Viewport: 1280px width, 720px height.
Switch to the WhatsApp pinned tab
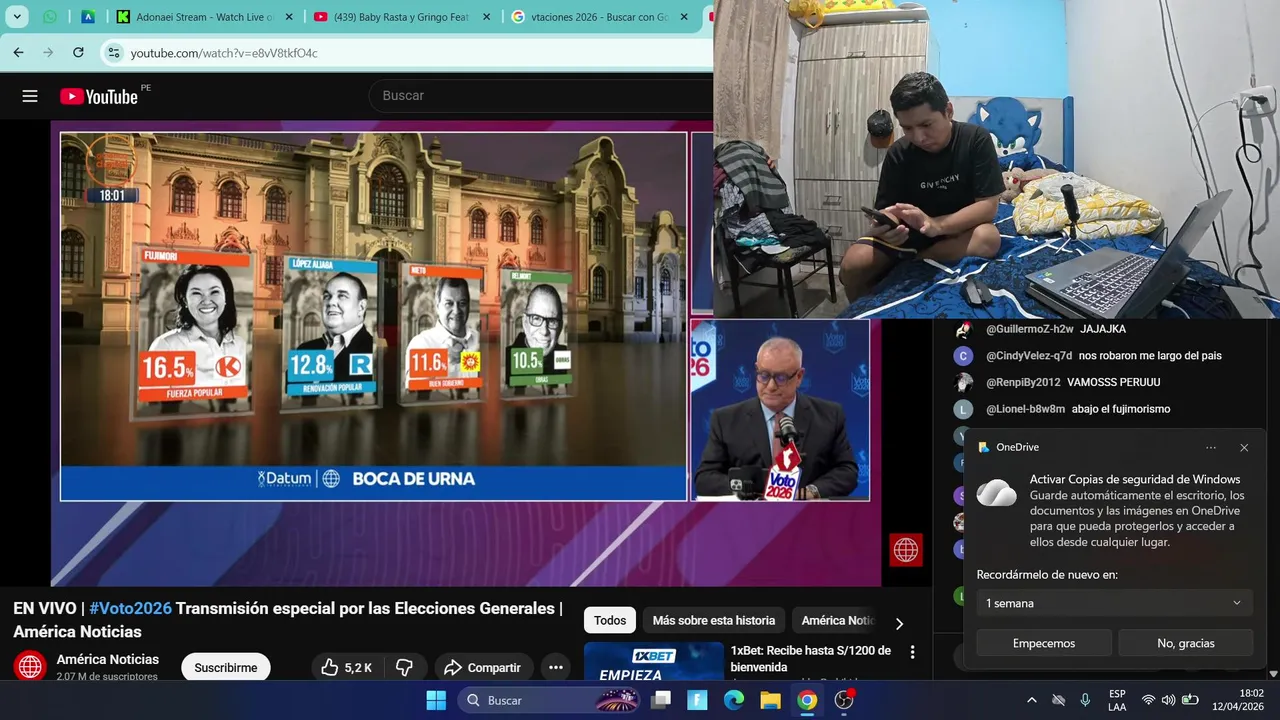50,17
